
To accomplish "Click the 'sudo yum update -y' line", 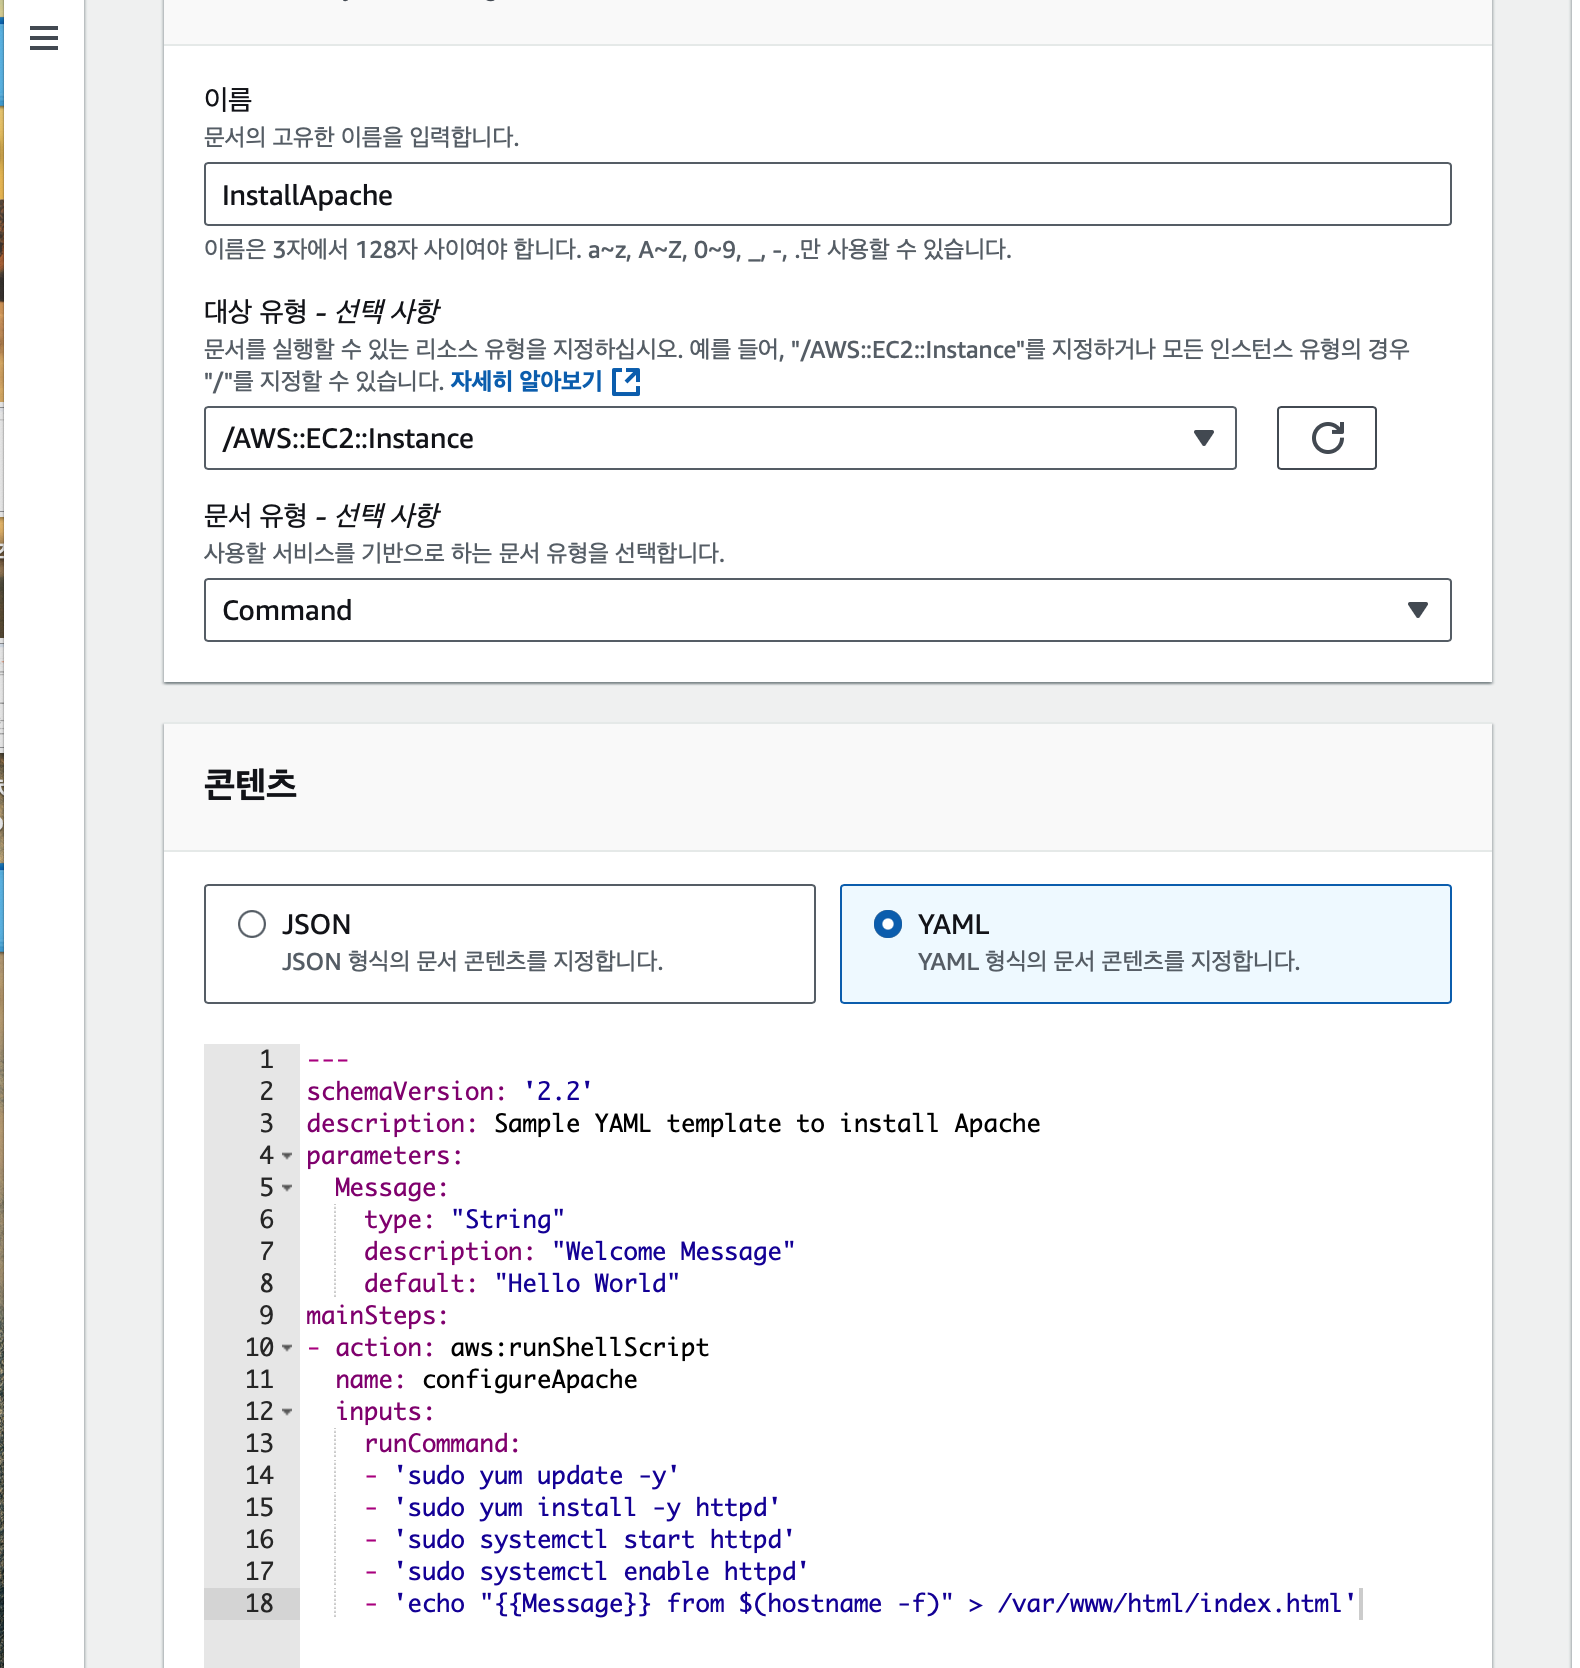I will (x=522, y=1475).
